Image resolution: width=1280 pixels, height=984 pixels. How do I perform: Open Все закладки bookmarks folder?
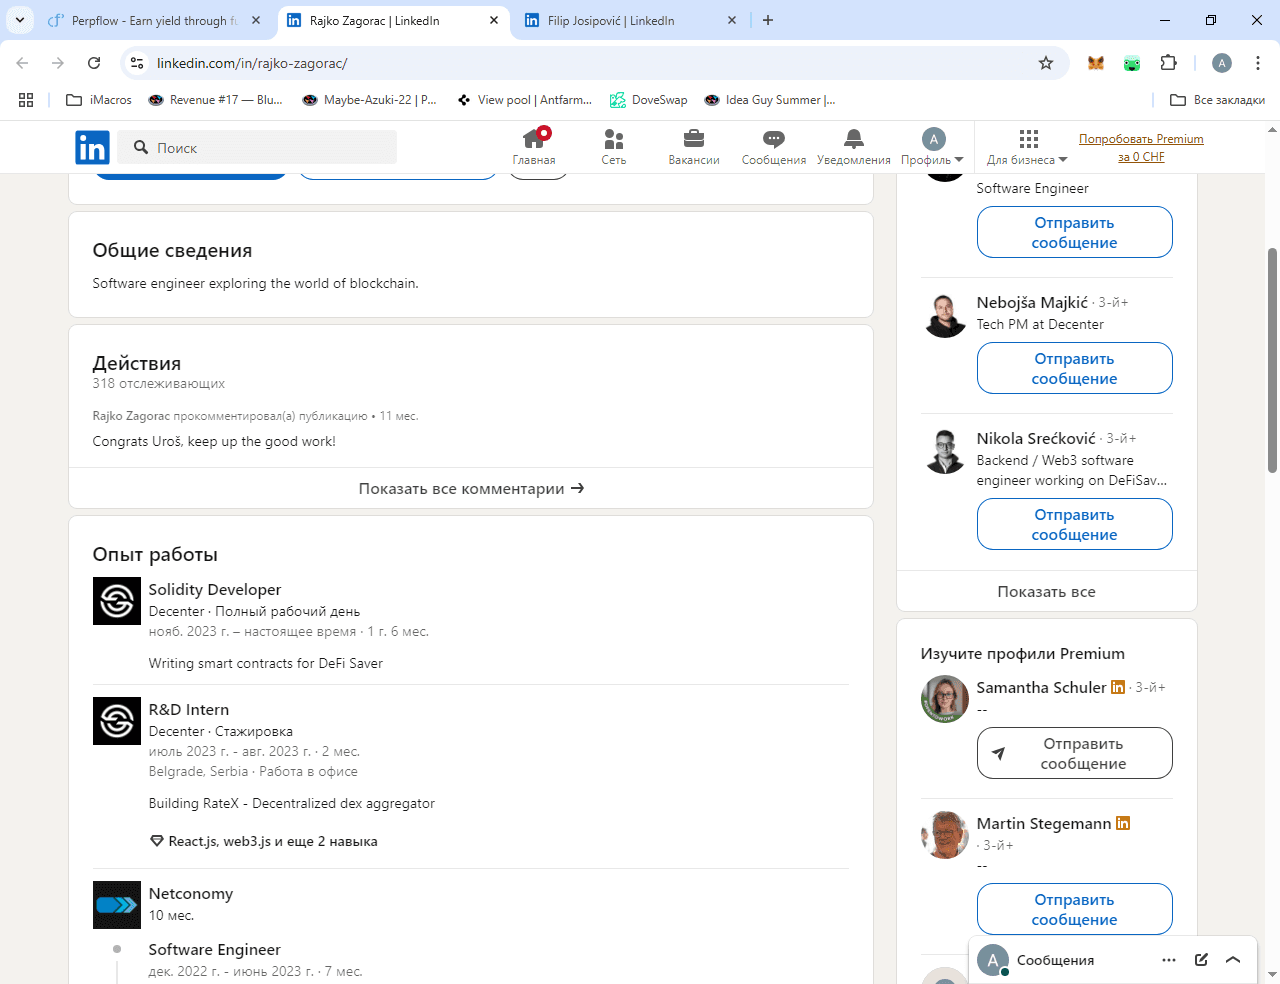point(1218,100)
